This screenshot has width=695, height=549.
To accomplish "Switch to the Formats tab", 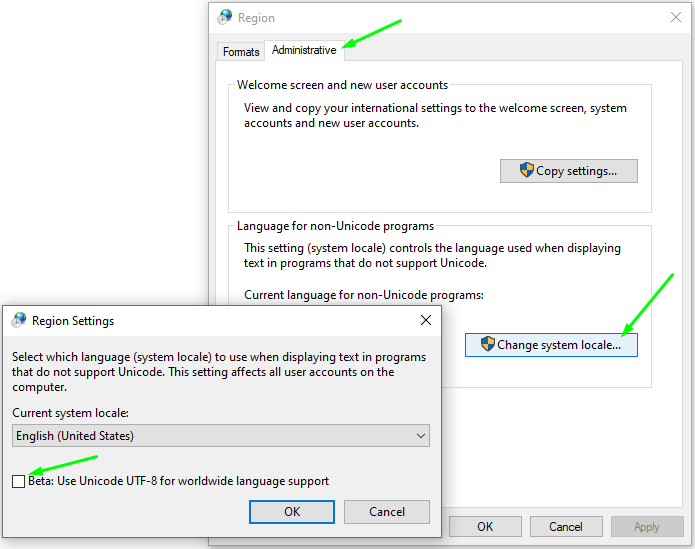I will (241, 52).
